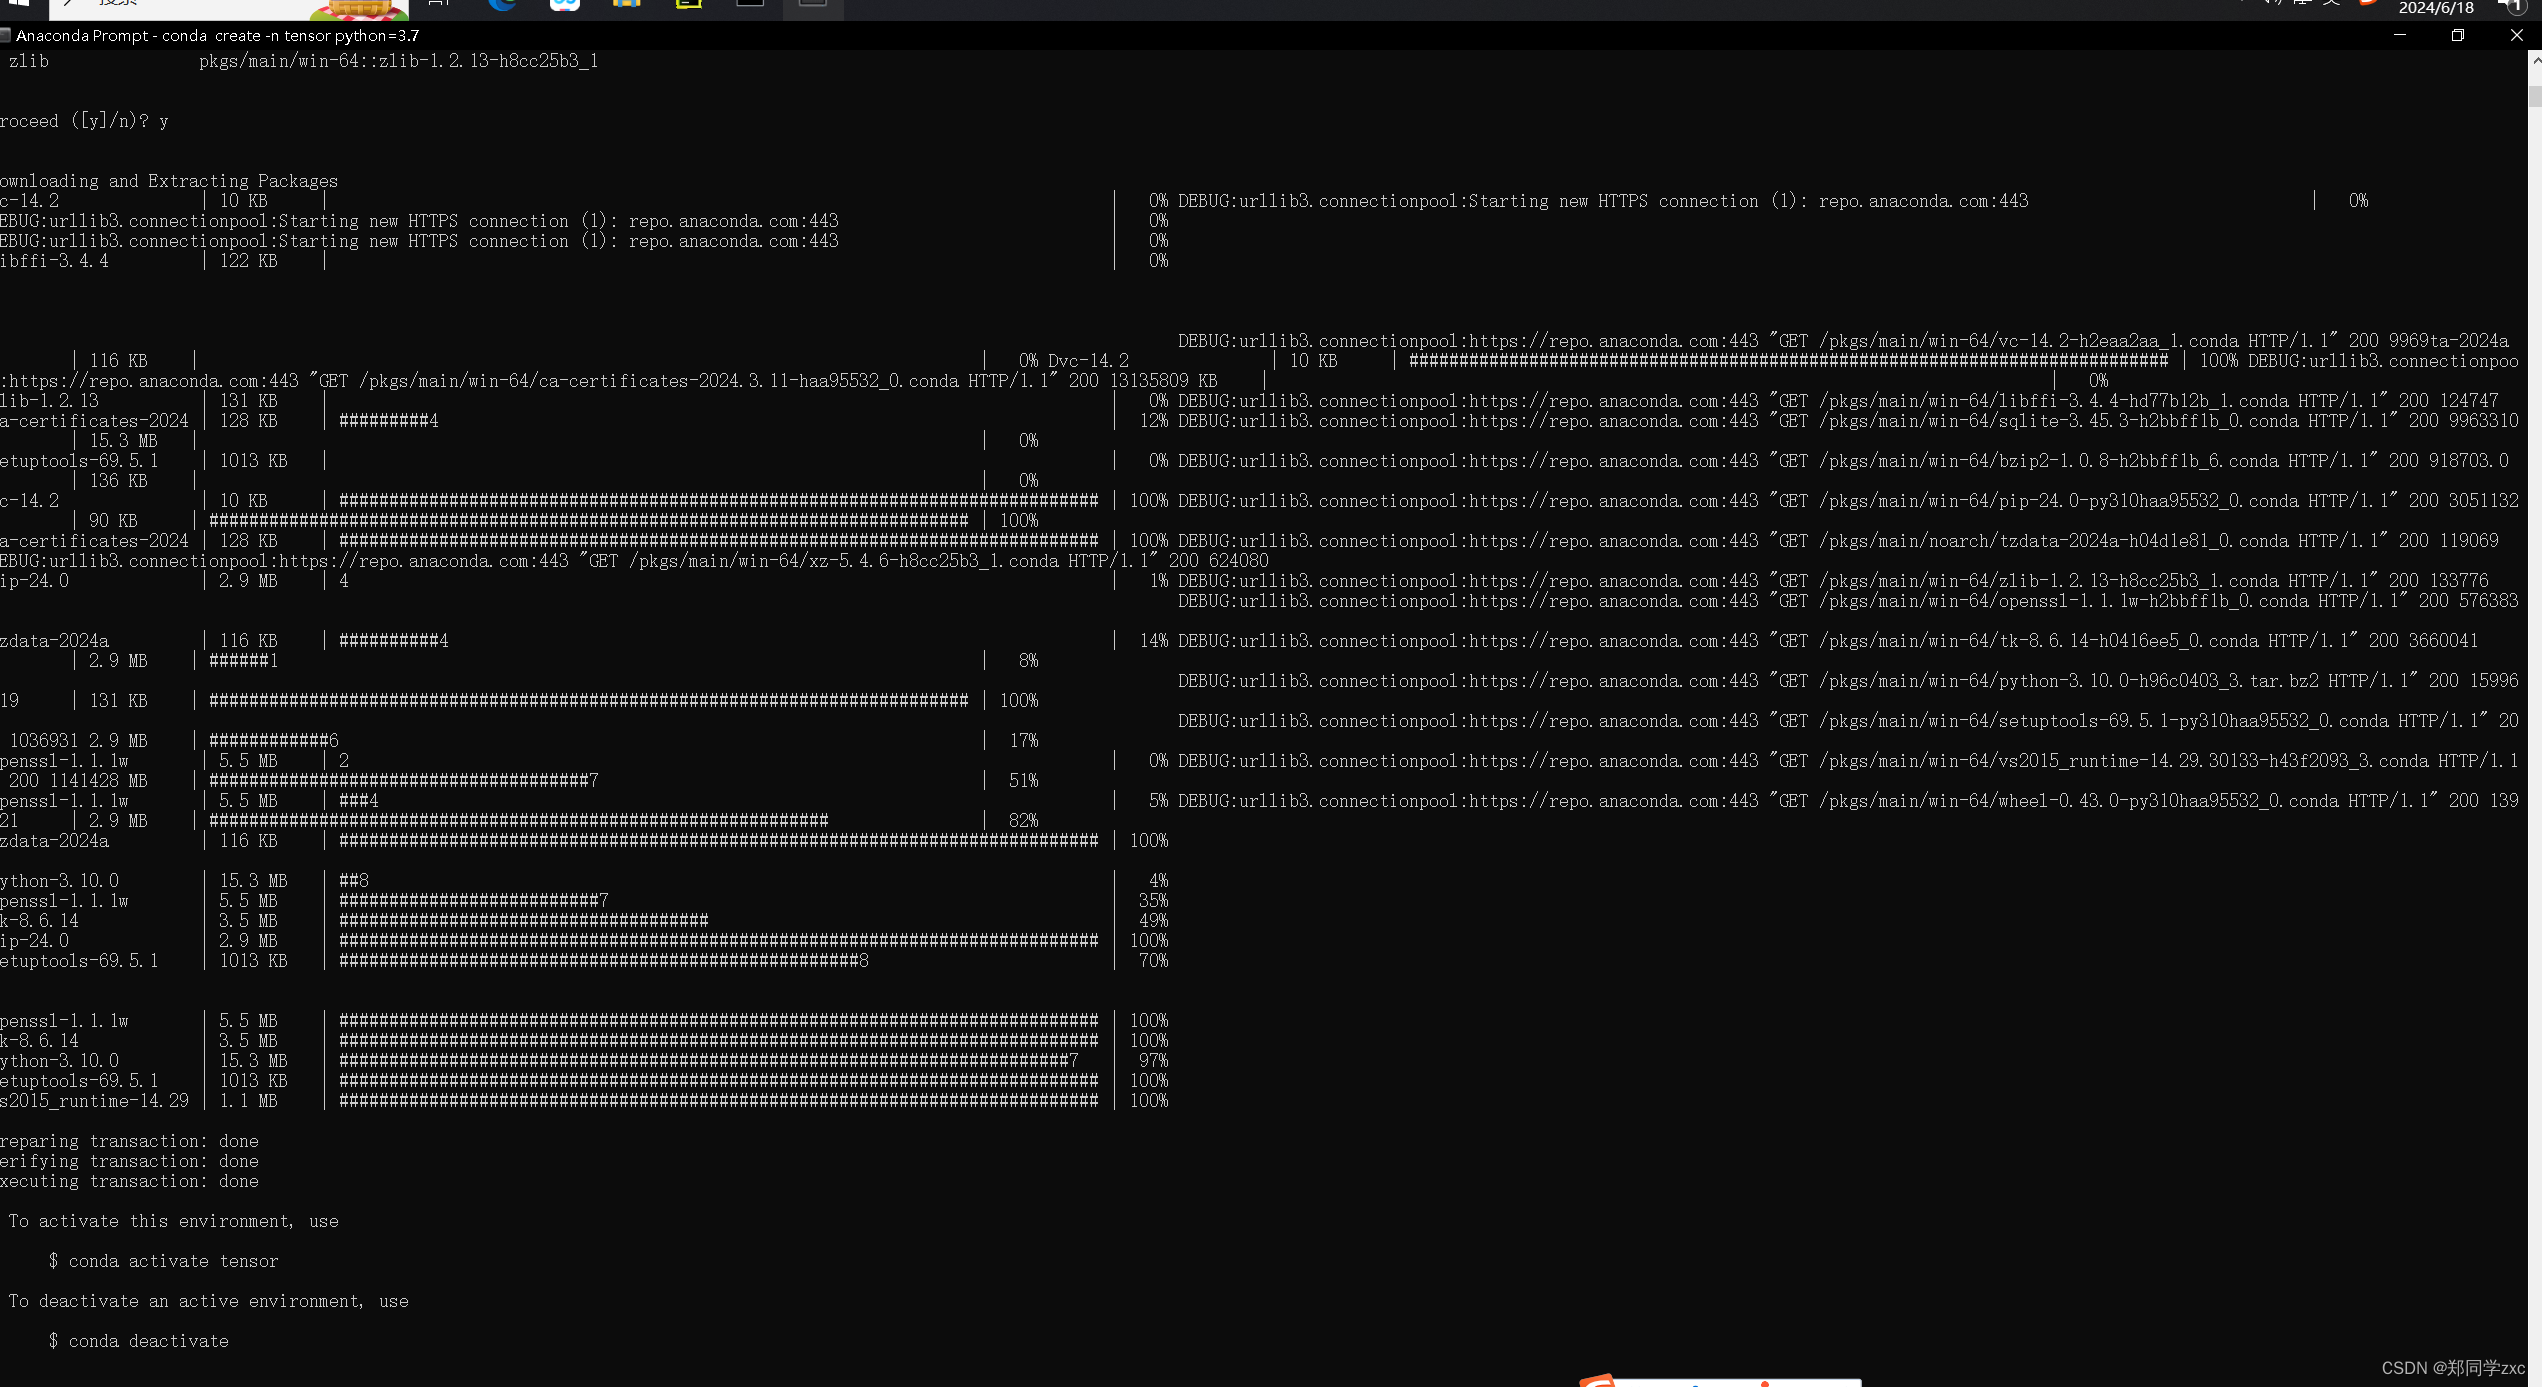Click the '70%' progress percentage
2542x1387 pixels.
(x=1153, y=961)
